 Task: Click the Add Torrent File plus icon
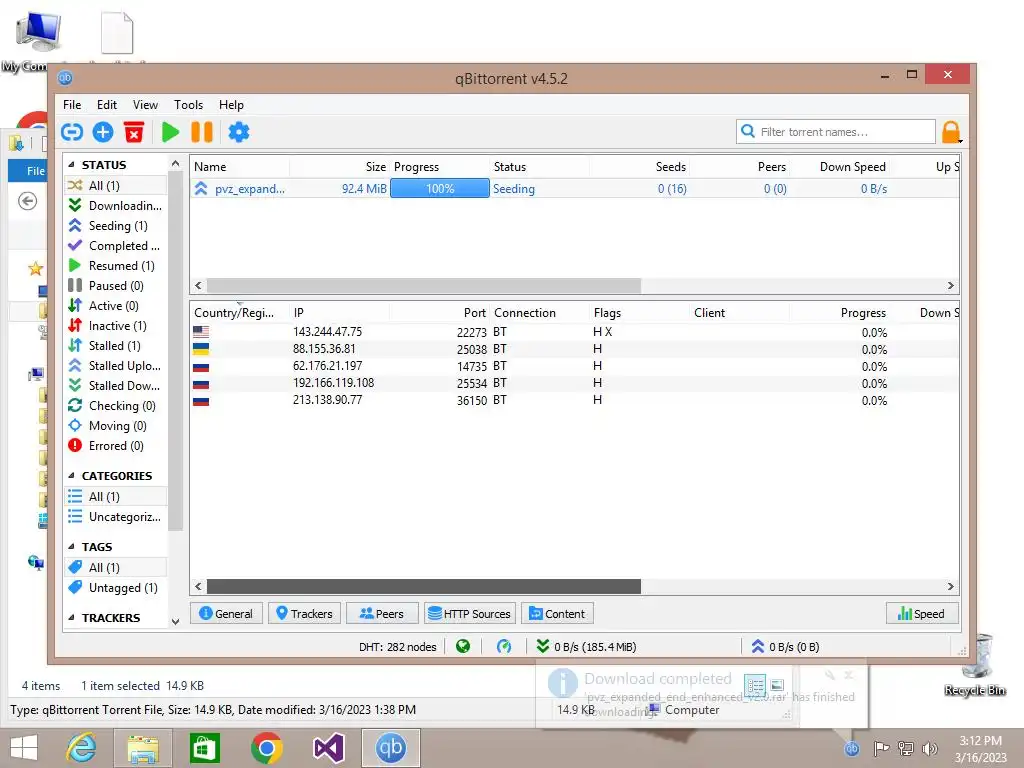click(x=103, y=132)
